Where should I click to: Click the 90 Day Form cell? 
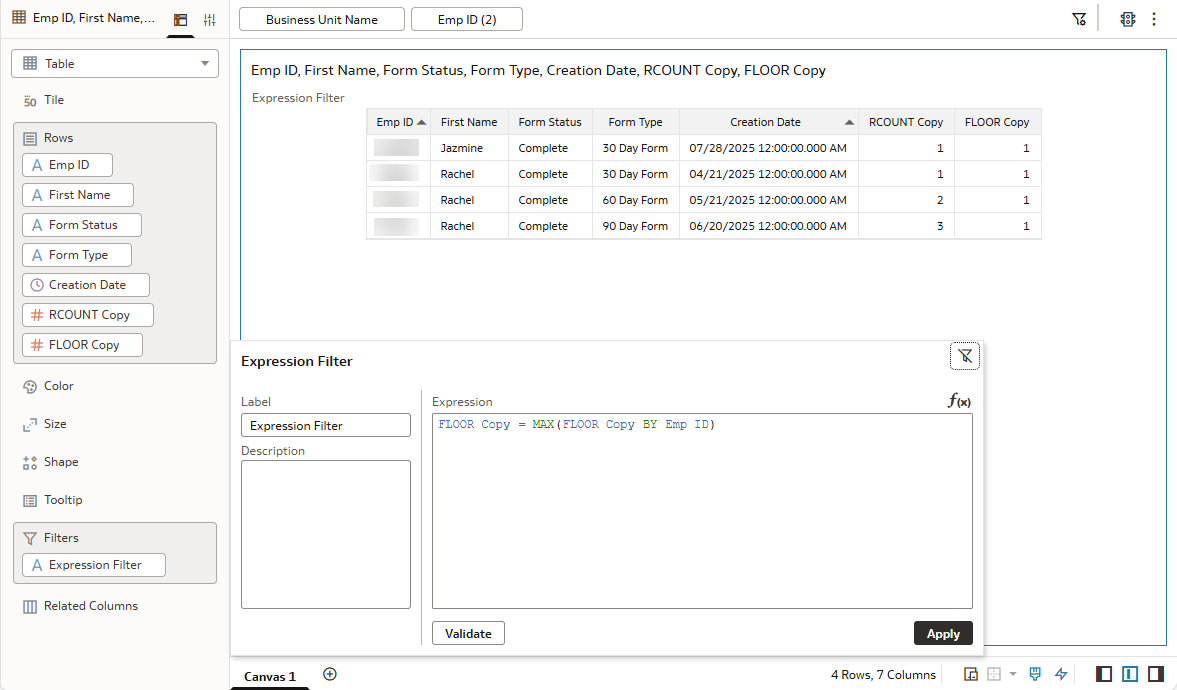coord(636,226)
